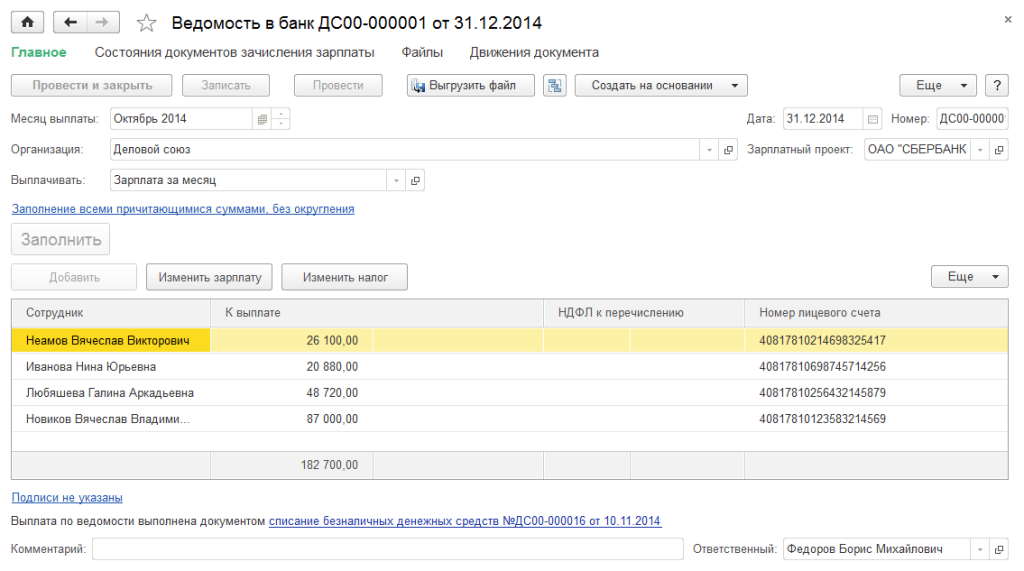Click in the Комментарий input field

[x=388, y=549]
